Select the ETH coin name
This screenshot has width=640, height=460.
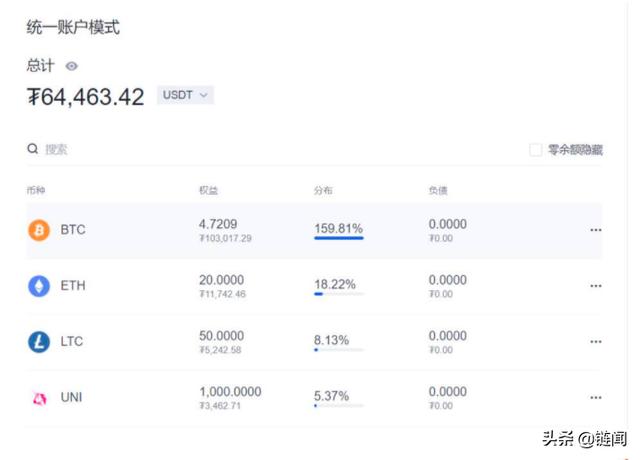click(73, 286)
